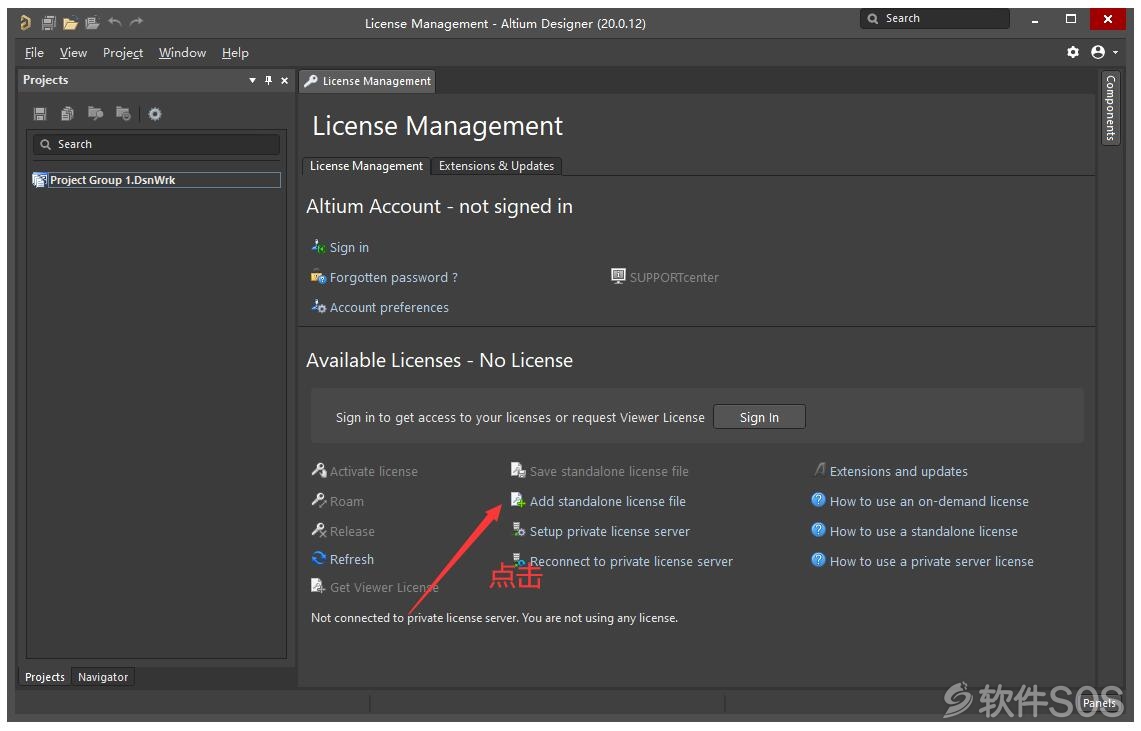
Task: Open How to use a standalone license
Action: [x=923, y=532]
